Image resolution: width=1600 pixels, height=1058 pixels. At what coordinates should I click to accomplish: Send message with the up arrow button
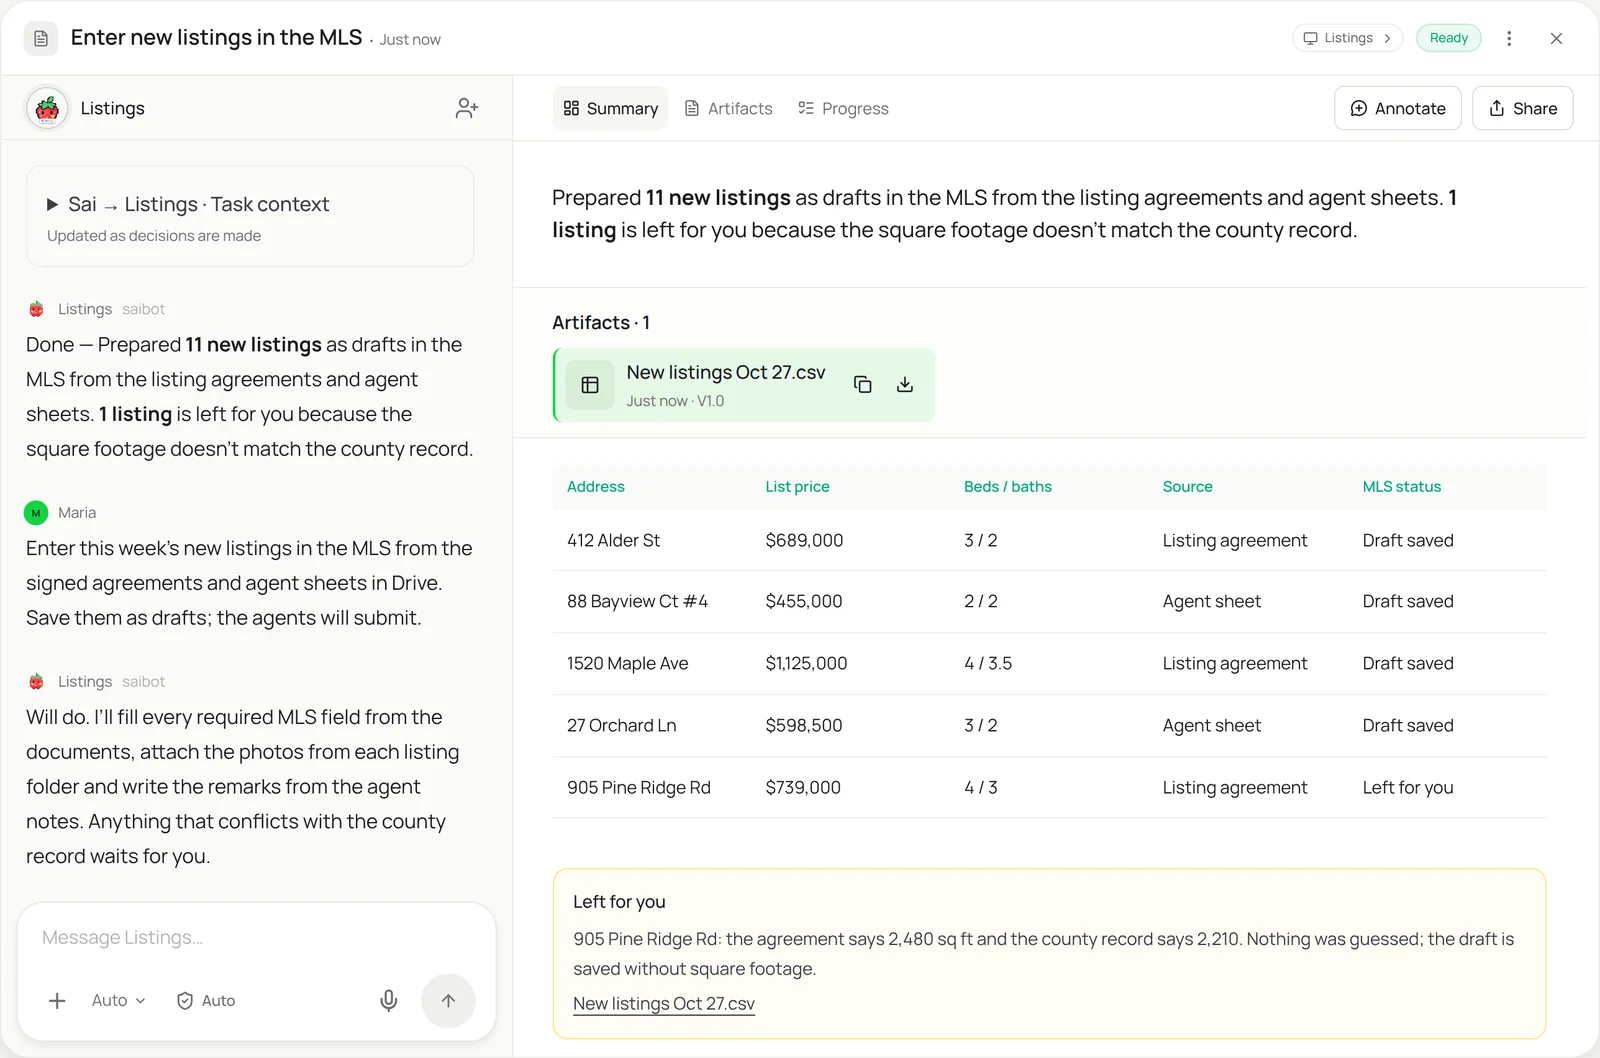point(448,1001)
